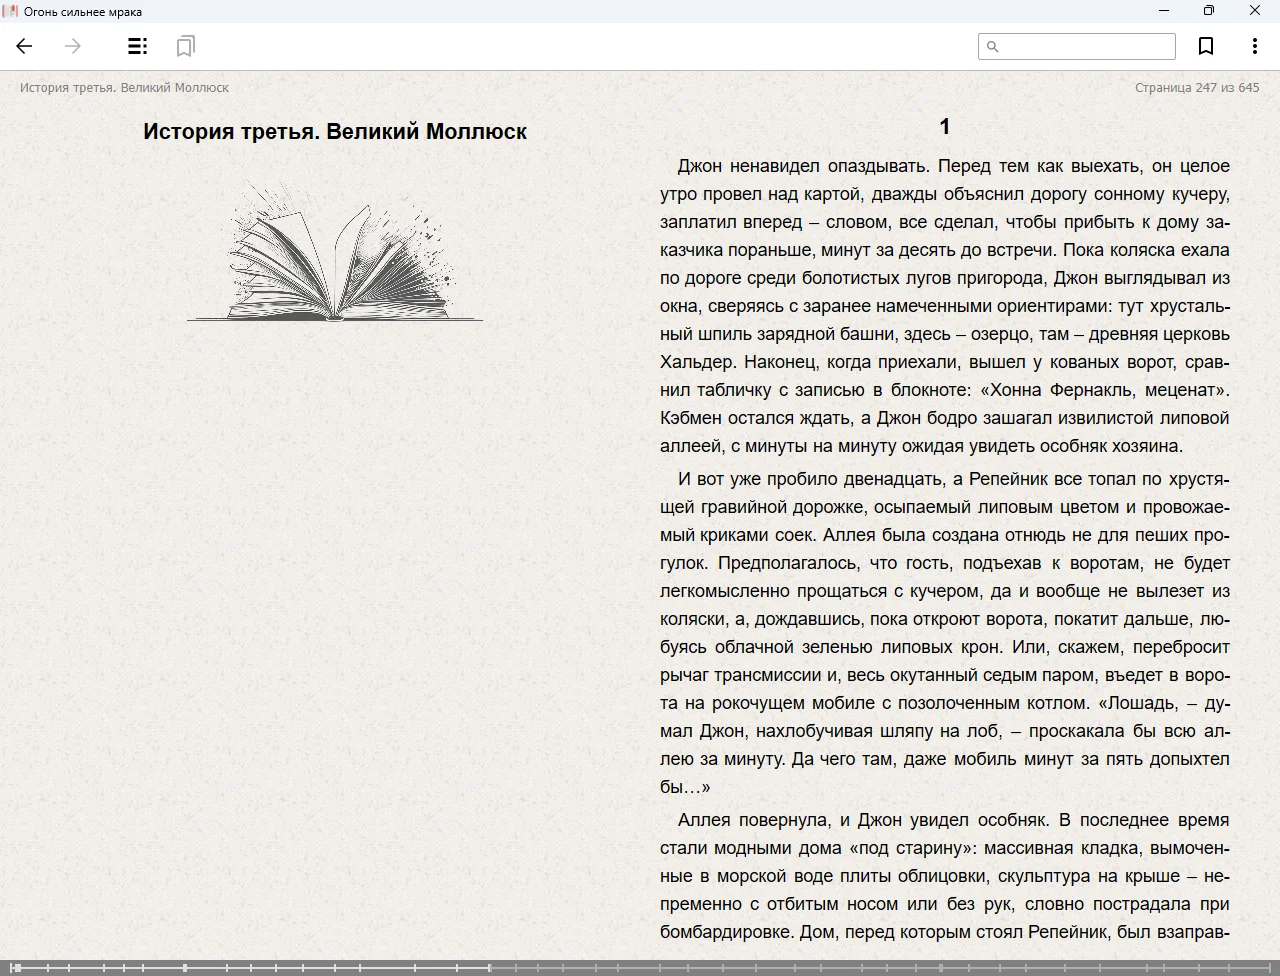Open the three-dot options menu
Image resolution: width=1280 pixels, height=976 pixels.
coord(1254,46)
